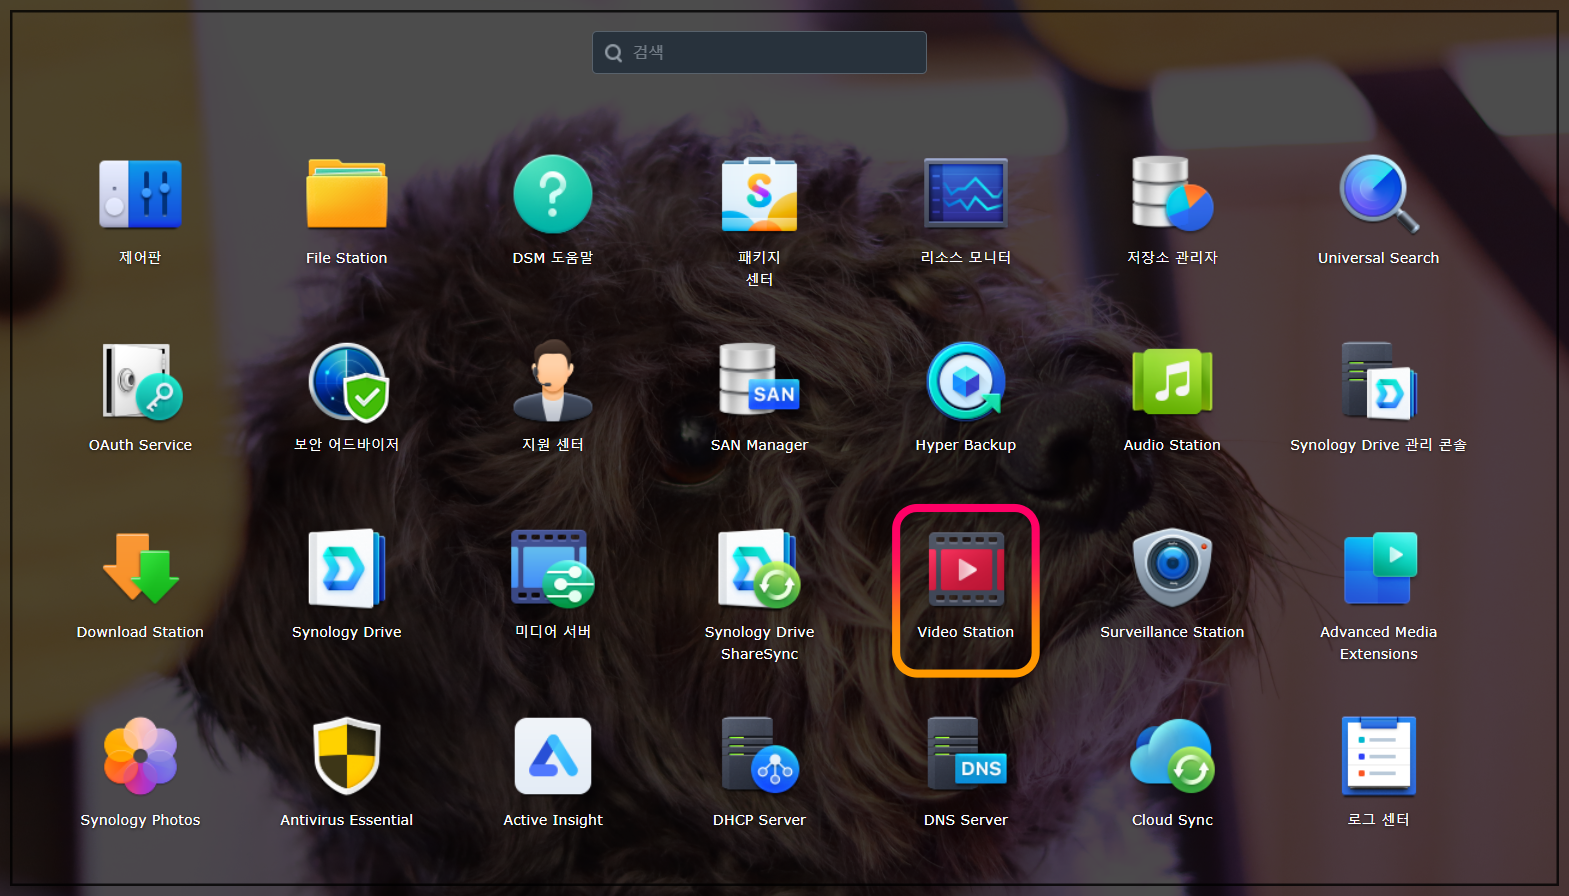The height and width of the screenshot is (896, 1569).
Task: Open Cloud Sync
Action: pos(1172,757)
